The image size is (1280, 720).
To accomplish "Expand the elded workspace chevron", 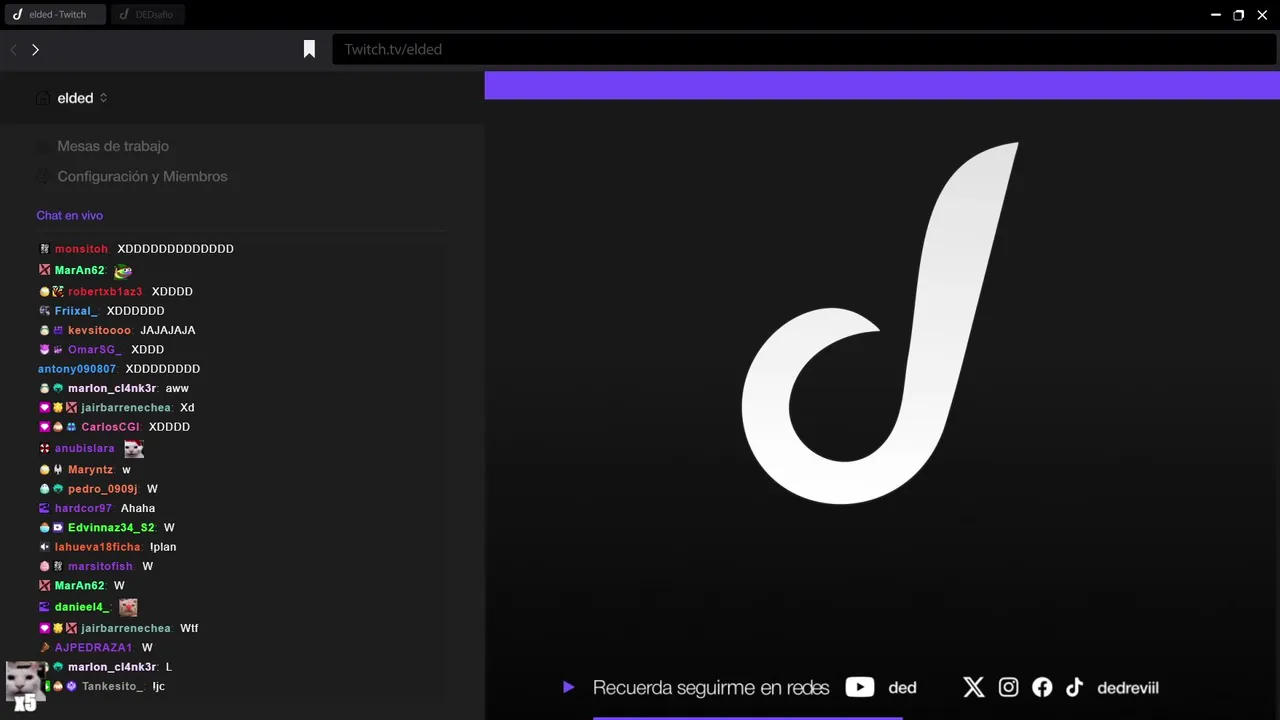I will click(x=103, y=98).
